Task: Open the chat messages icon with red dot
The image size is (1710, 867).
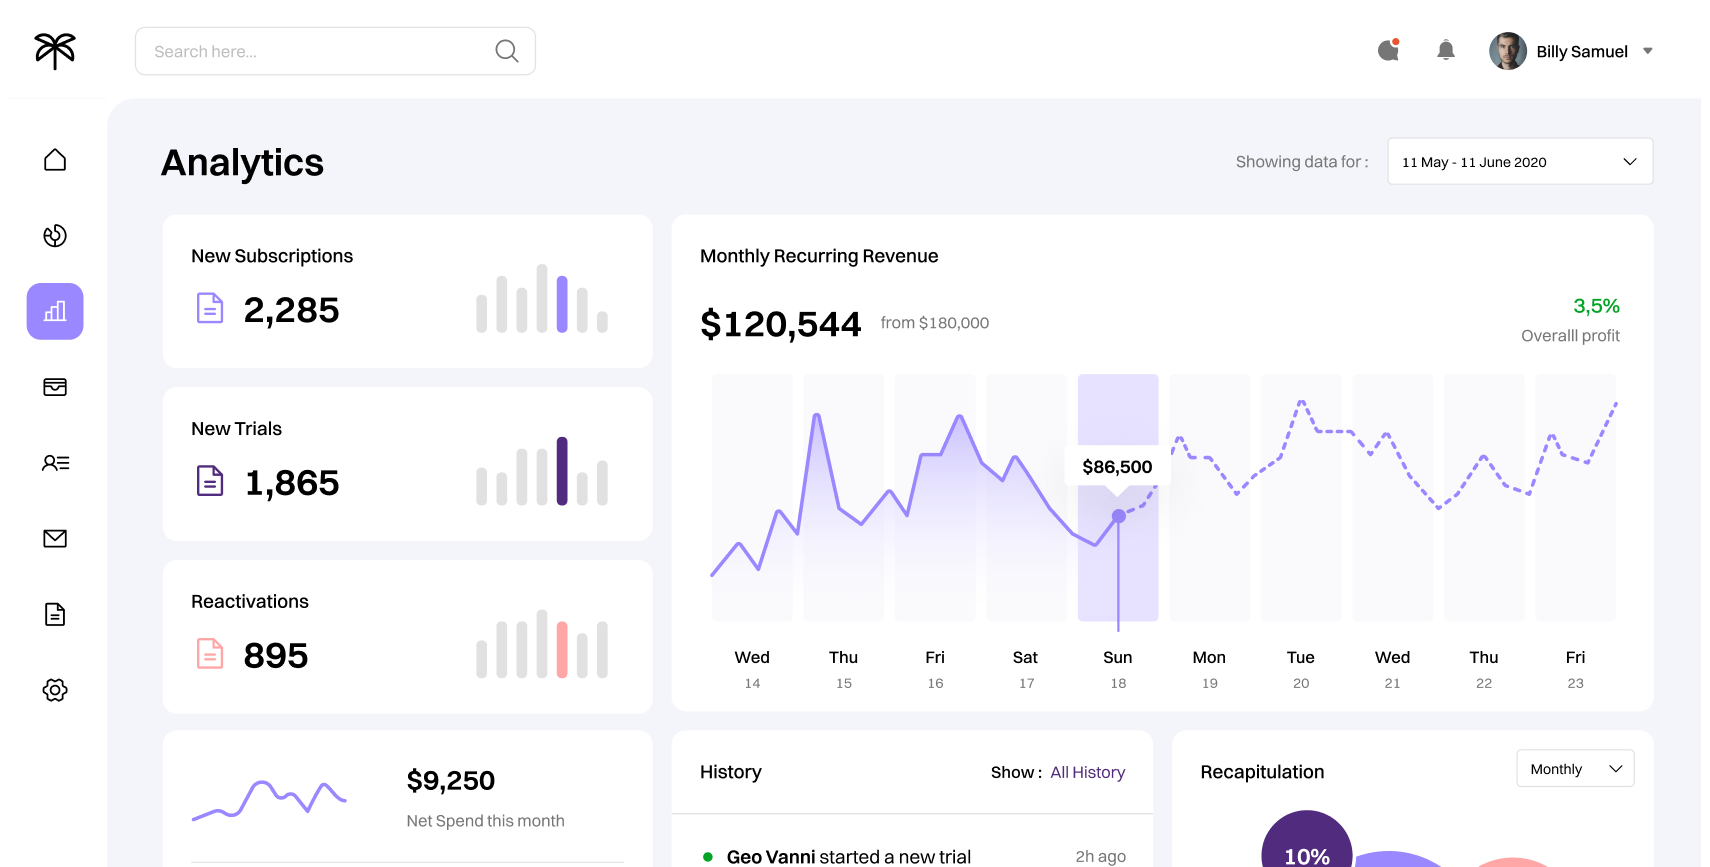Action: tap(1388, 50)
